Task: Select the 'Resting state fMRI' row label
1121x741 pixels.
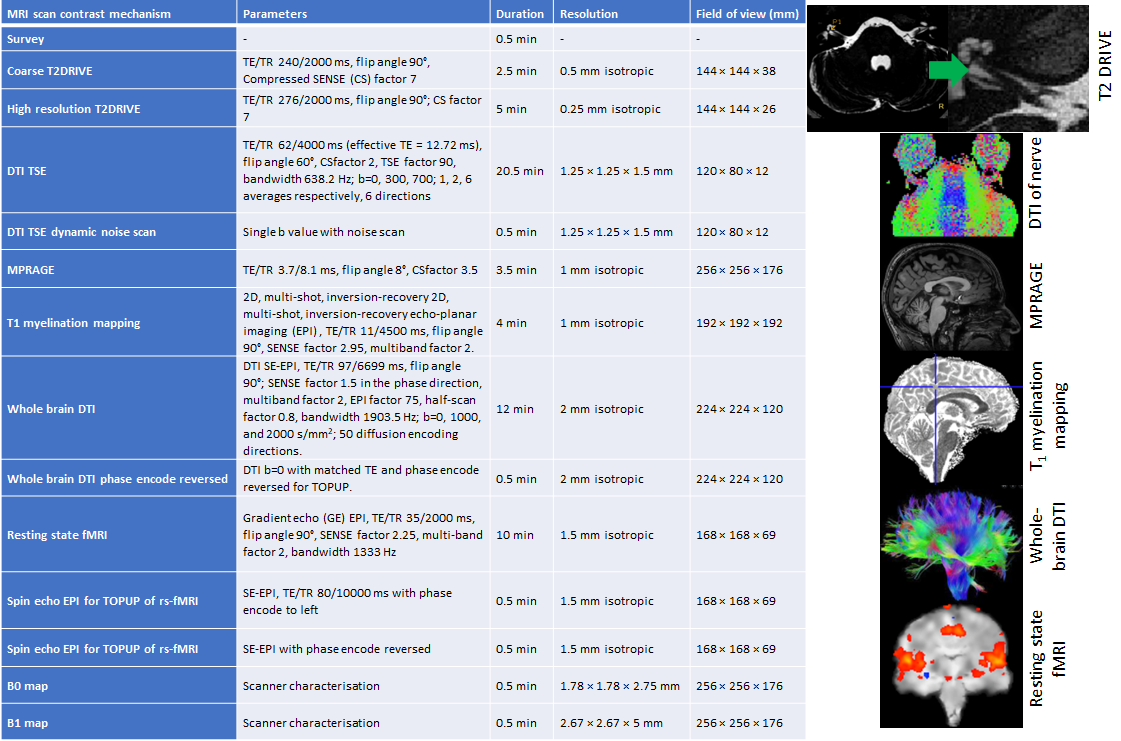Action: tap(55, 535)
